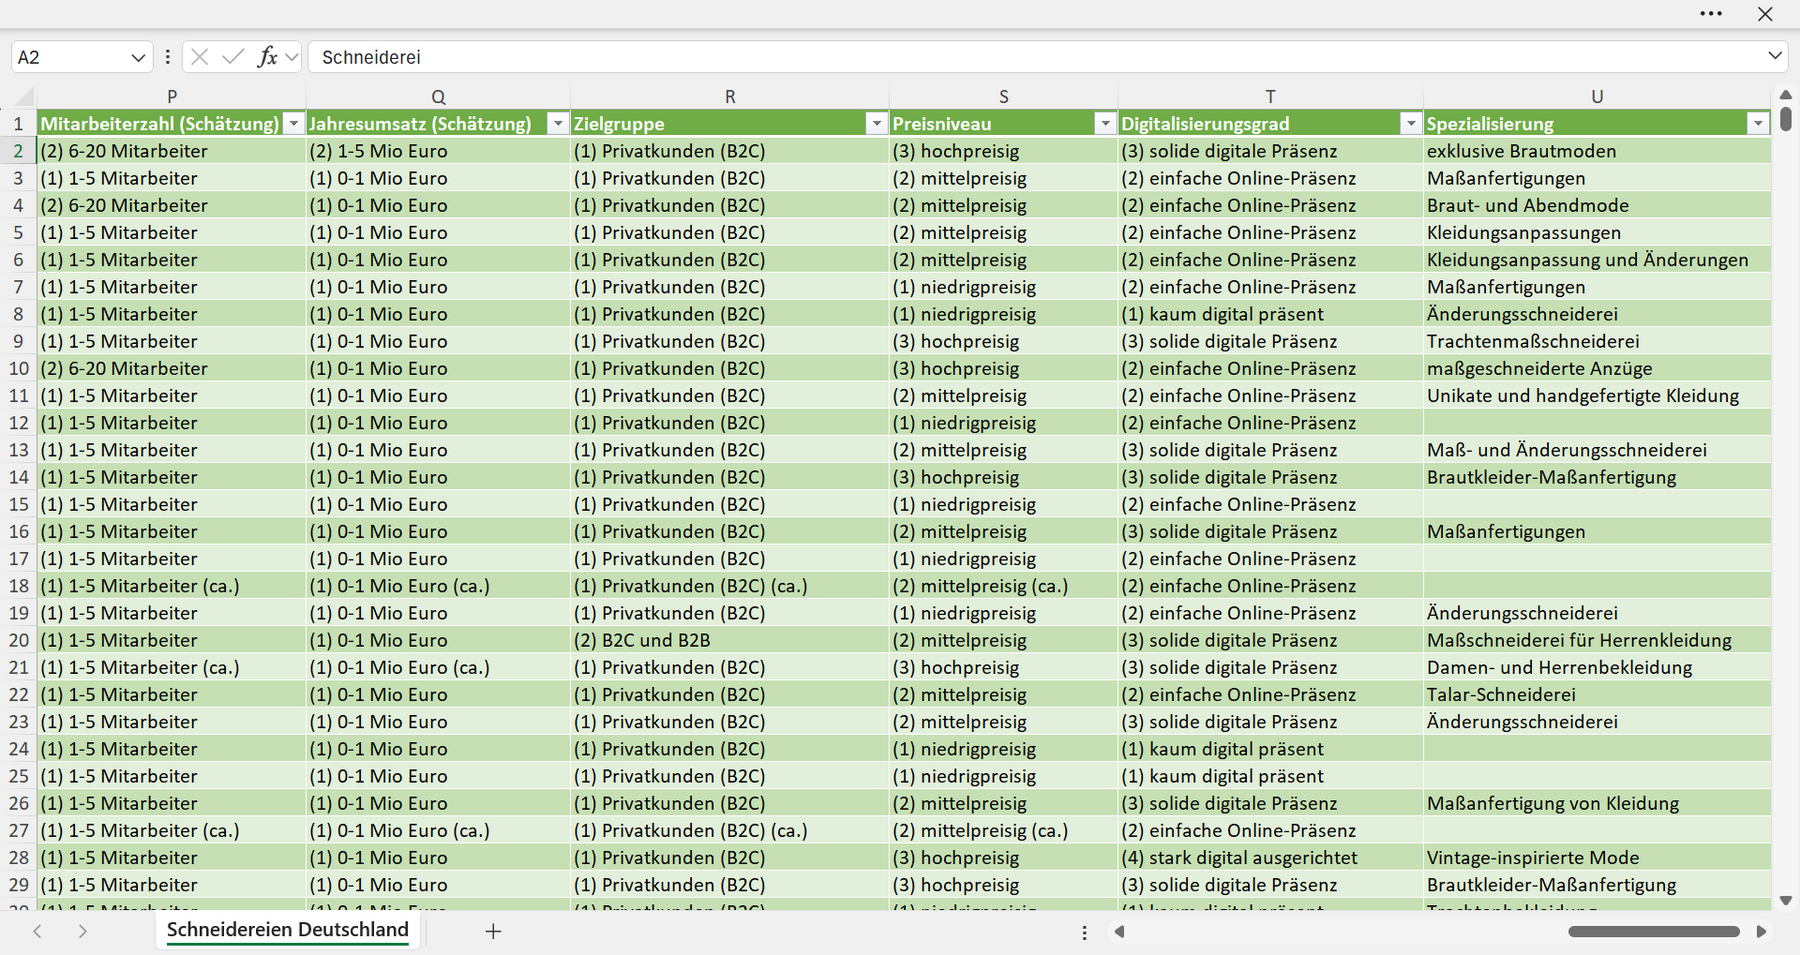Click the vertical scrollbar thumb

pyautogui.click(x=1785, y=119)
